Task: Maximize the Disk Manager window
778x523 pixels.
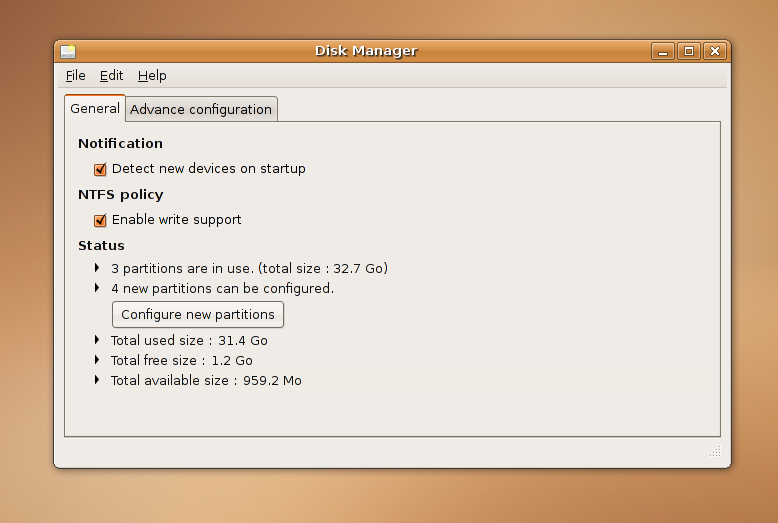Action: tap(689, 51)
